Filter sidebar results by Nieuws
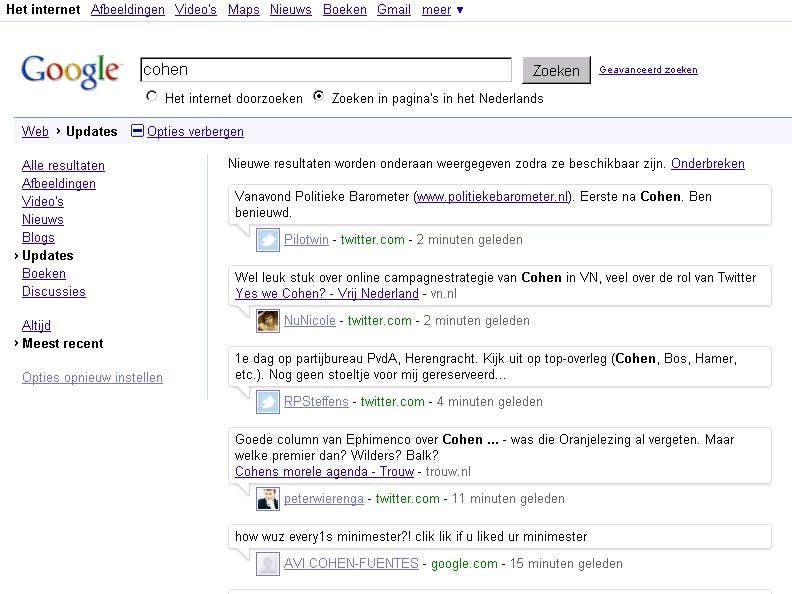 [x=43, y=220]
